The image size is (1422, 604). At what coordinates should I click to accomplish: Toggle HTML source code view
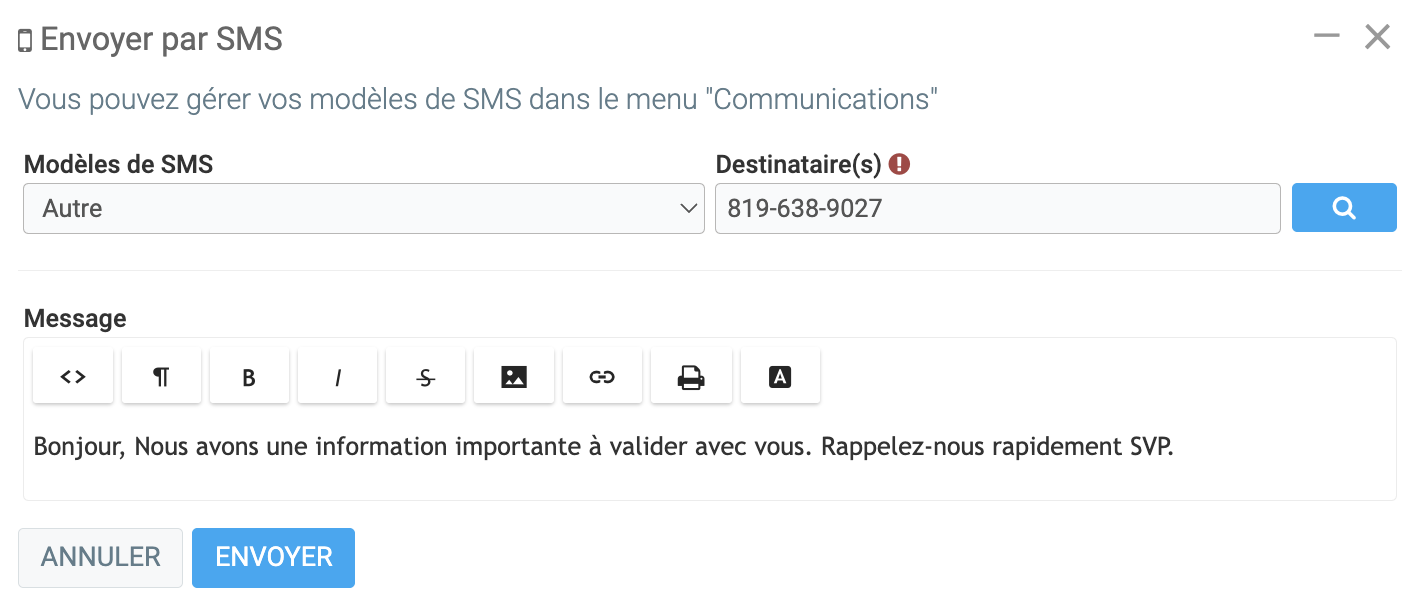click(73, 377)
